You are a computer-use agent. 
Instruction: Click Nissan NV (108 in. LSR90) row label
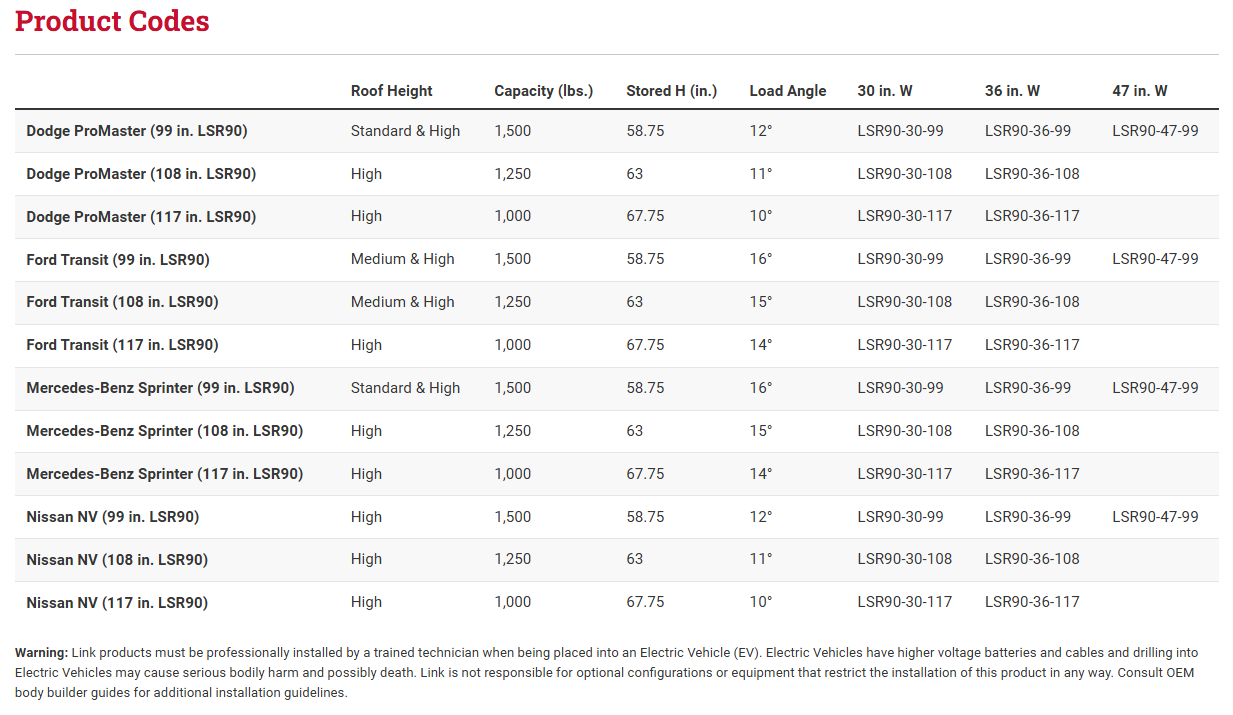point(117,559)
